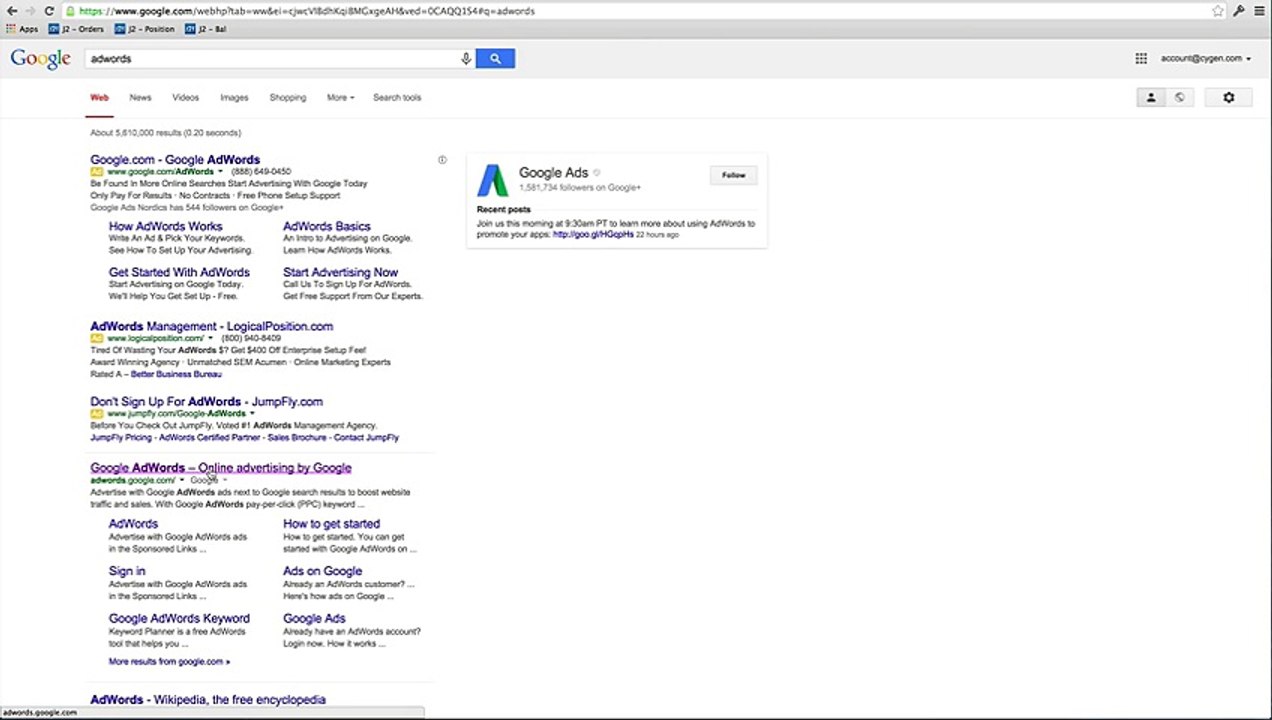Open Google Ads sitelink under organic result
1272x720 pixels.
coord(314,619)
